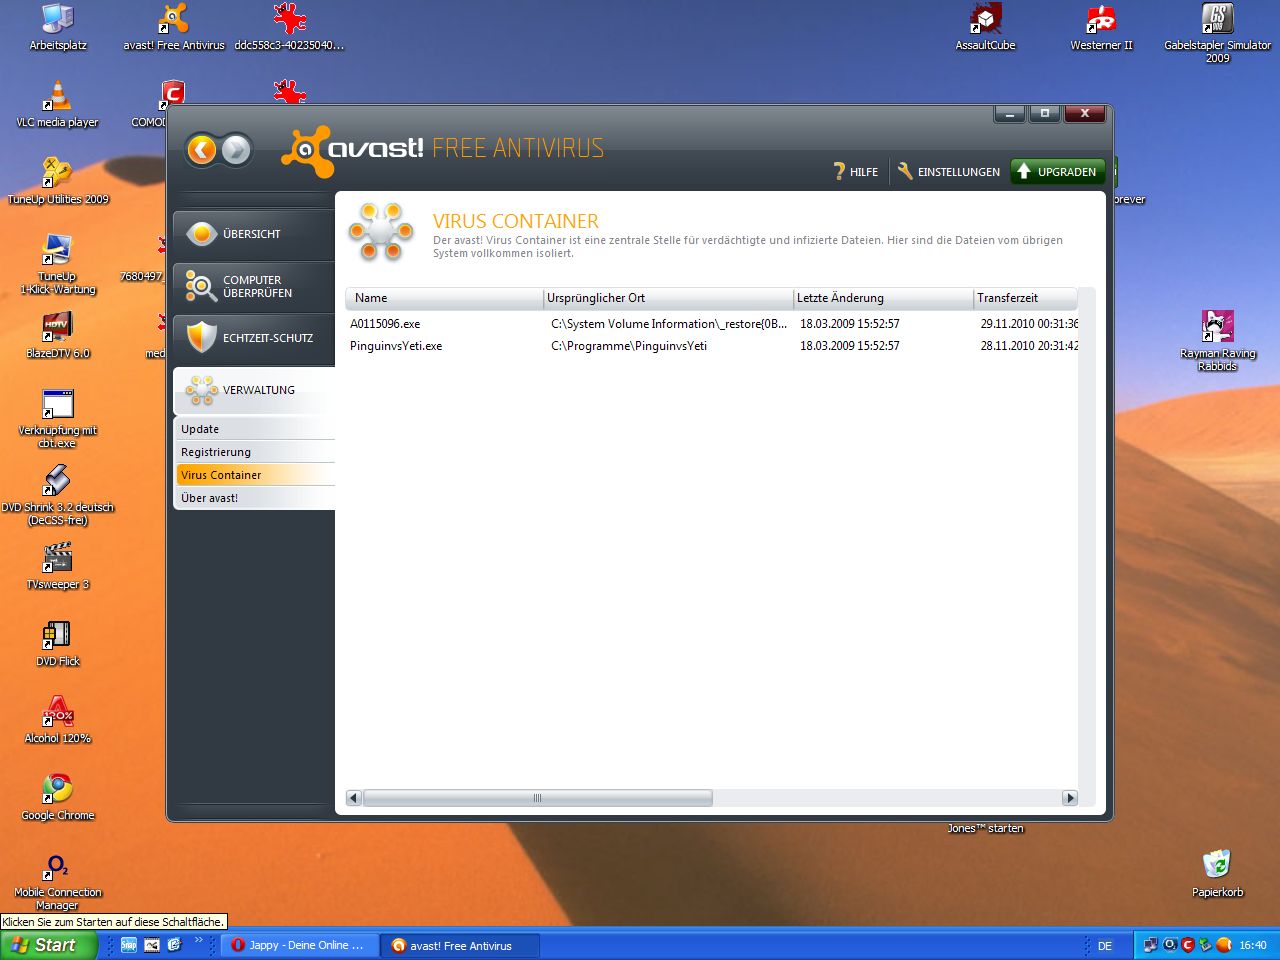Click the horizontal scrollbar left arrow
1280x960 pixels.
pos(354,798)
